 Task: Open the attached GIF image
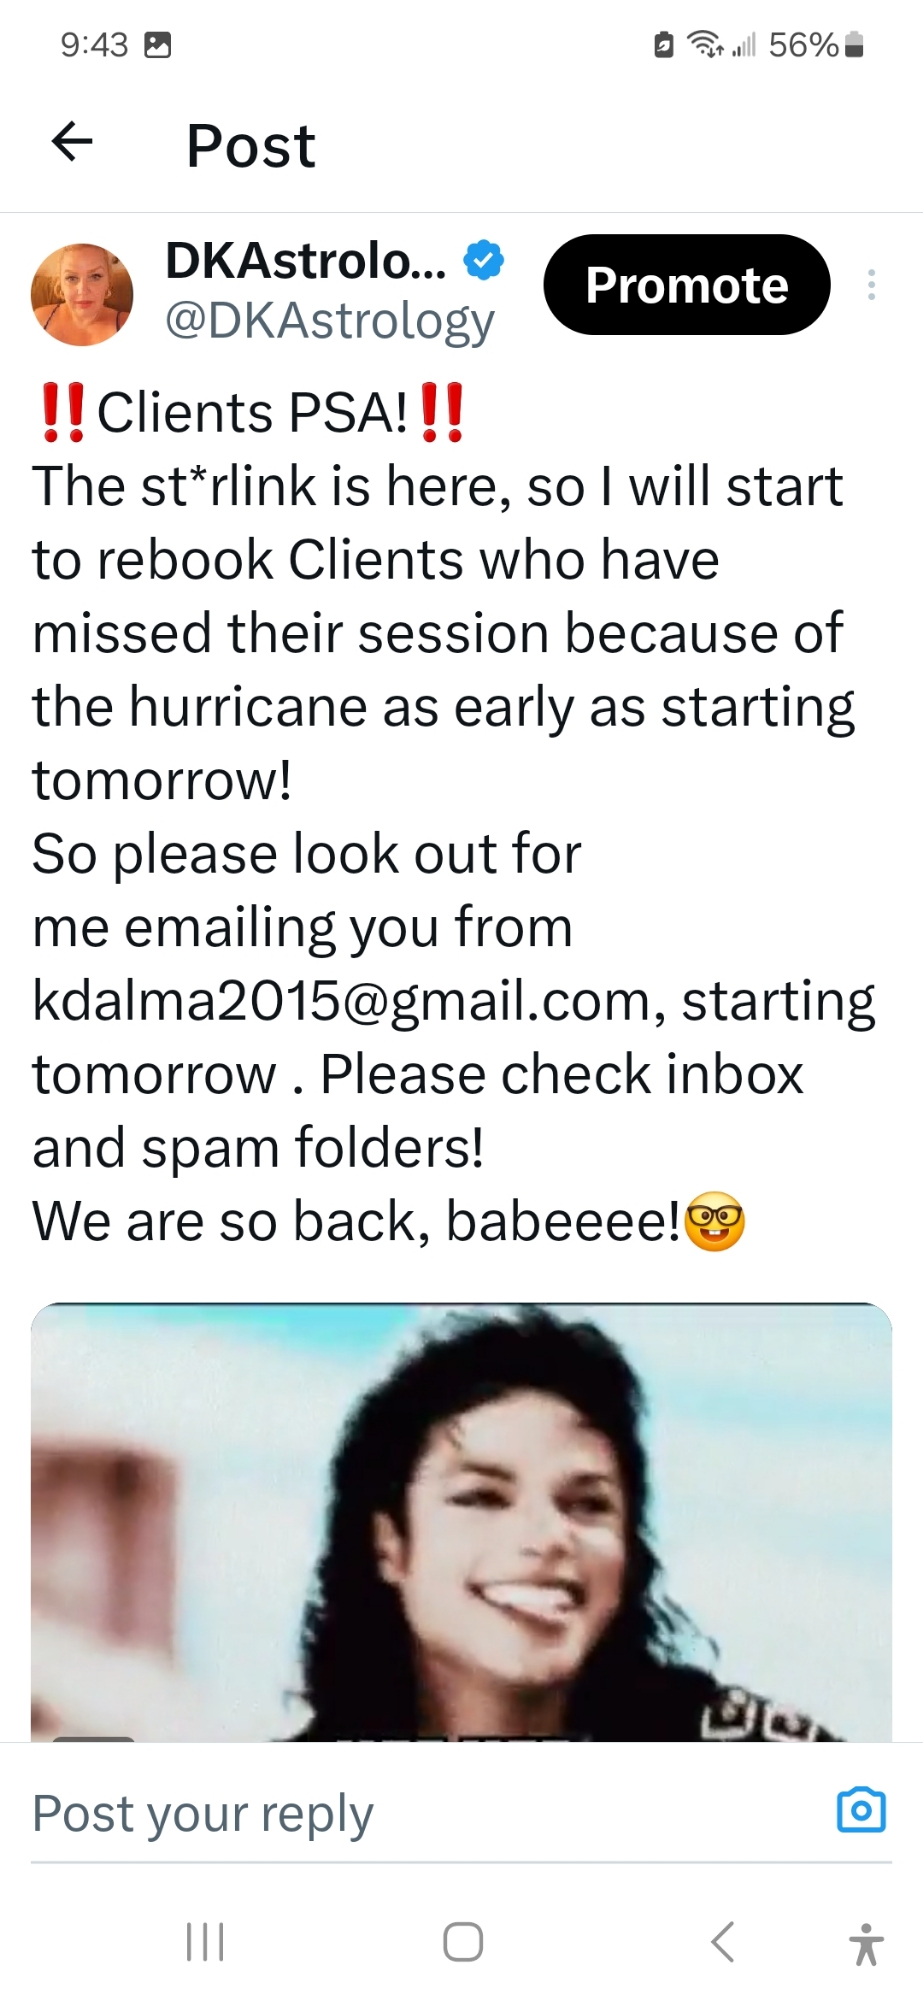[461, 1522]
